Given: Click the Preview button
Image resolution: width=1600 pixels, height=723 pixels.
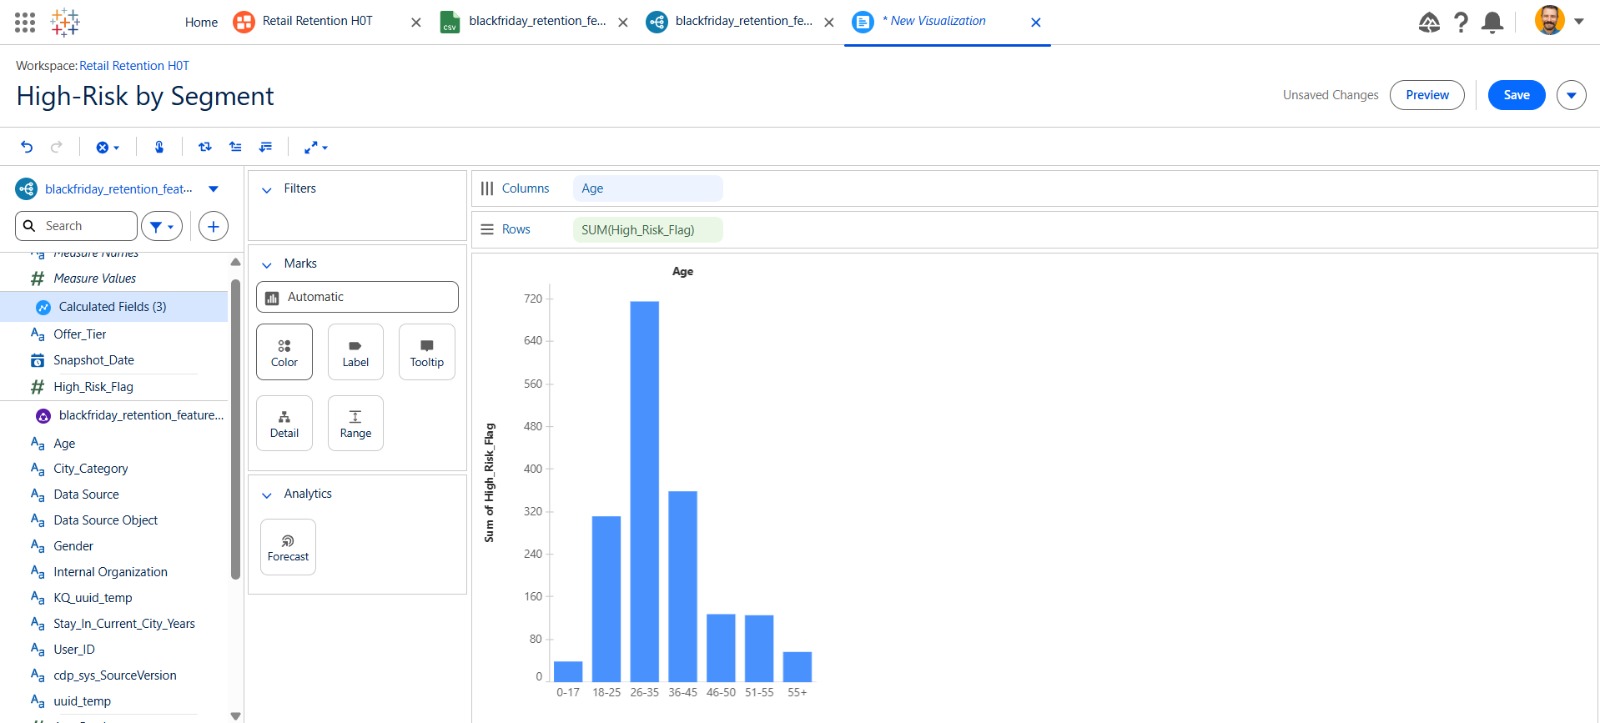Looking at the screenshot, I should tap(1427, 95).
